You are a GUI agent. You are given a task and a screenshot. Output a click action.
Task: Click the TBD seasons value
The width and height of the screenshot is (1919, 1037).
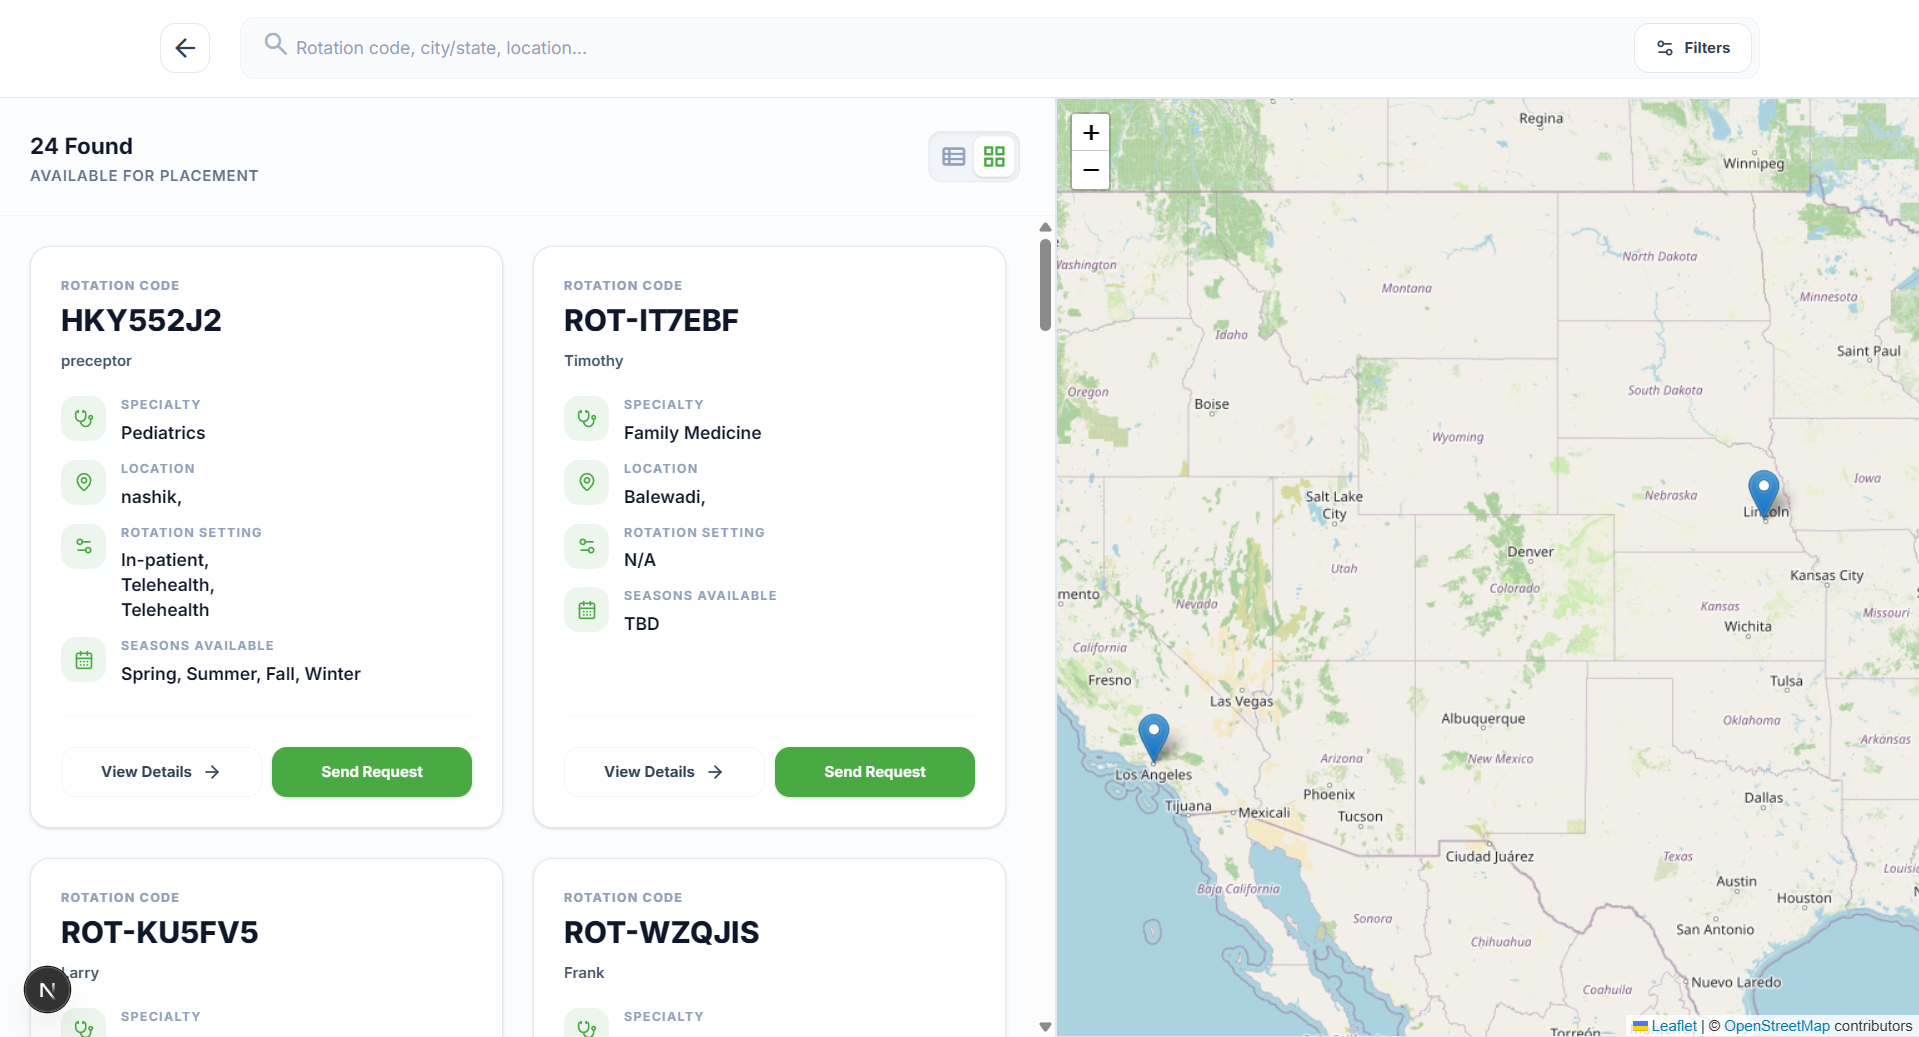(x=642, y=624)
